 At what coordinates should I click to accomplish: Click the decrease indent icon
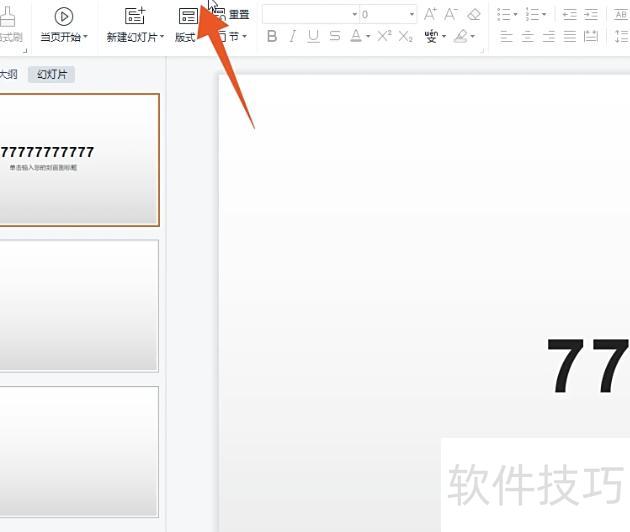point(569,14)
